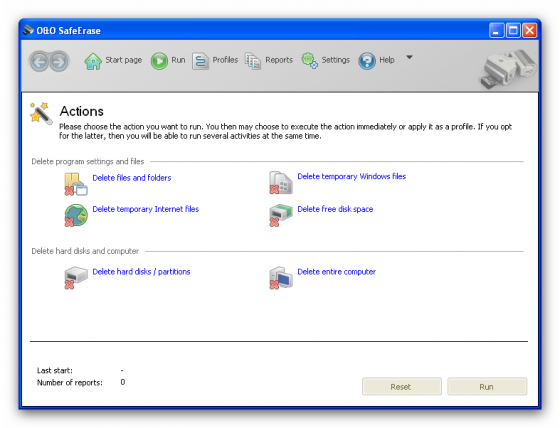Click the Delete entire computer monitor icon
This screenshot has height=428, width=560.
click(x=281, y=278)
